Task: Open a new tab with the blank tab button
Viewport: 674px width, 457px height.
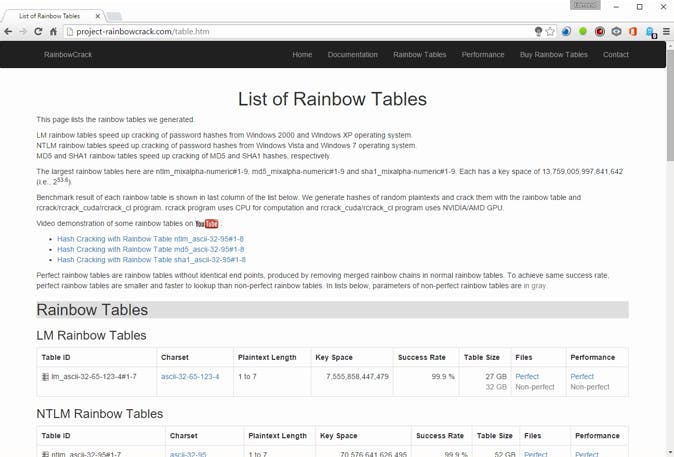Action: click(x=114, y=16)
